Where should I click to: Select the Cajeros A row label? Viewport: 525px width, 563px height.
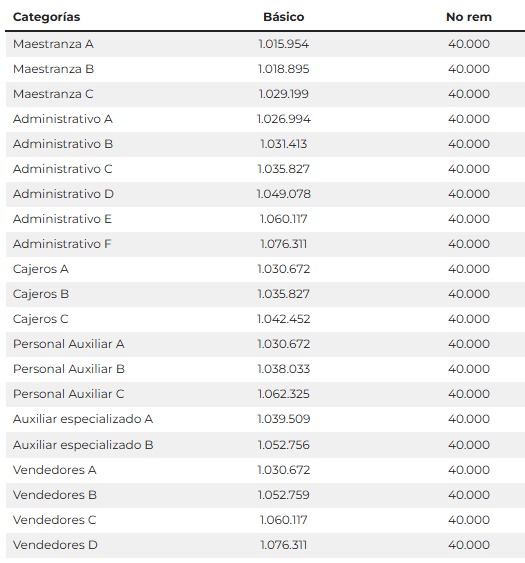[x=41, y=269]
